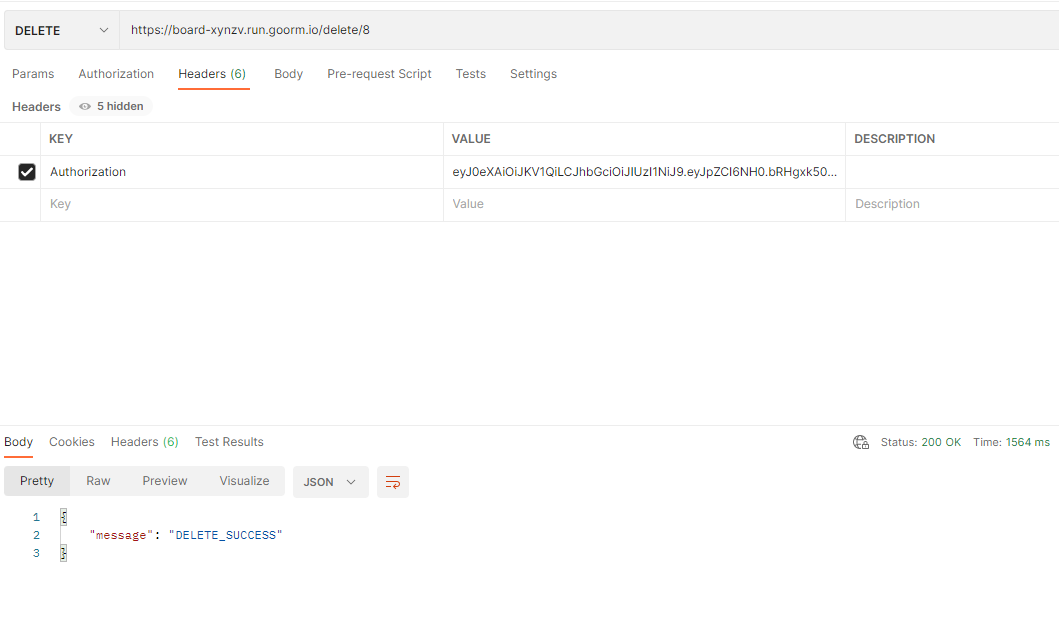The image size is (1059, 626).
Task: Open the Tests tab
Action: pos(471,74)
